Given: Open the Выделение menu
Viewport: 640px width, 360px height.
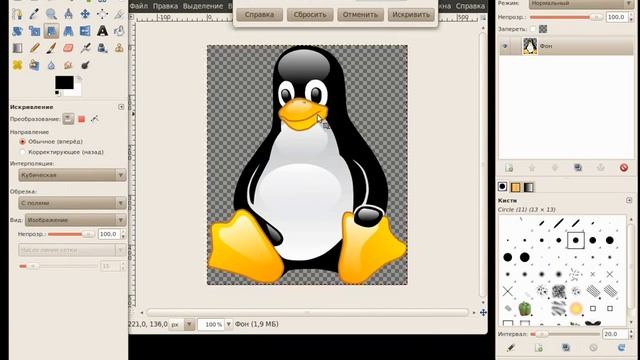Looking at the screenshot, I should pos(203,6).
